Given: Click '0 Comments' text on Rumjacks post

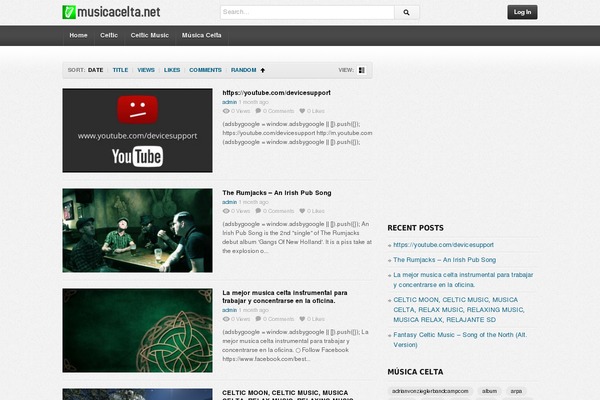Looking at the screenshot, I should (279, 211).
